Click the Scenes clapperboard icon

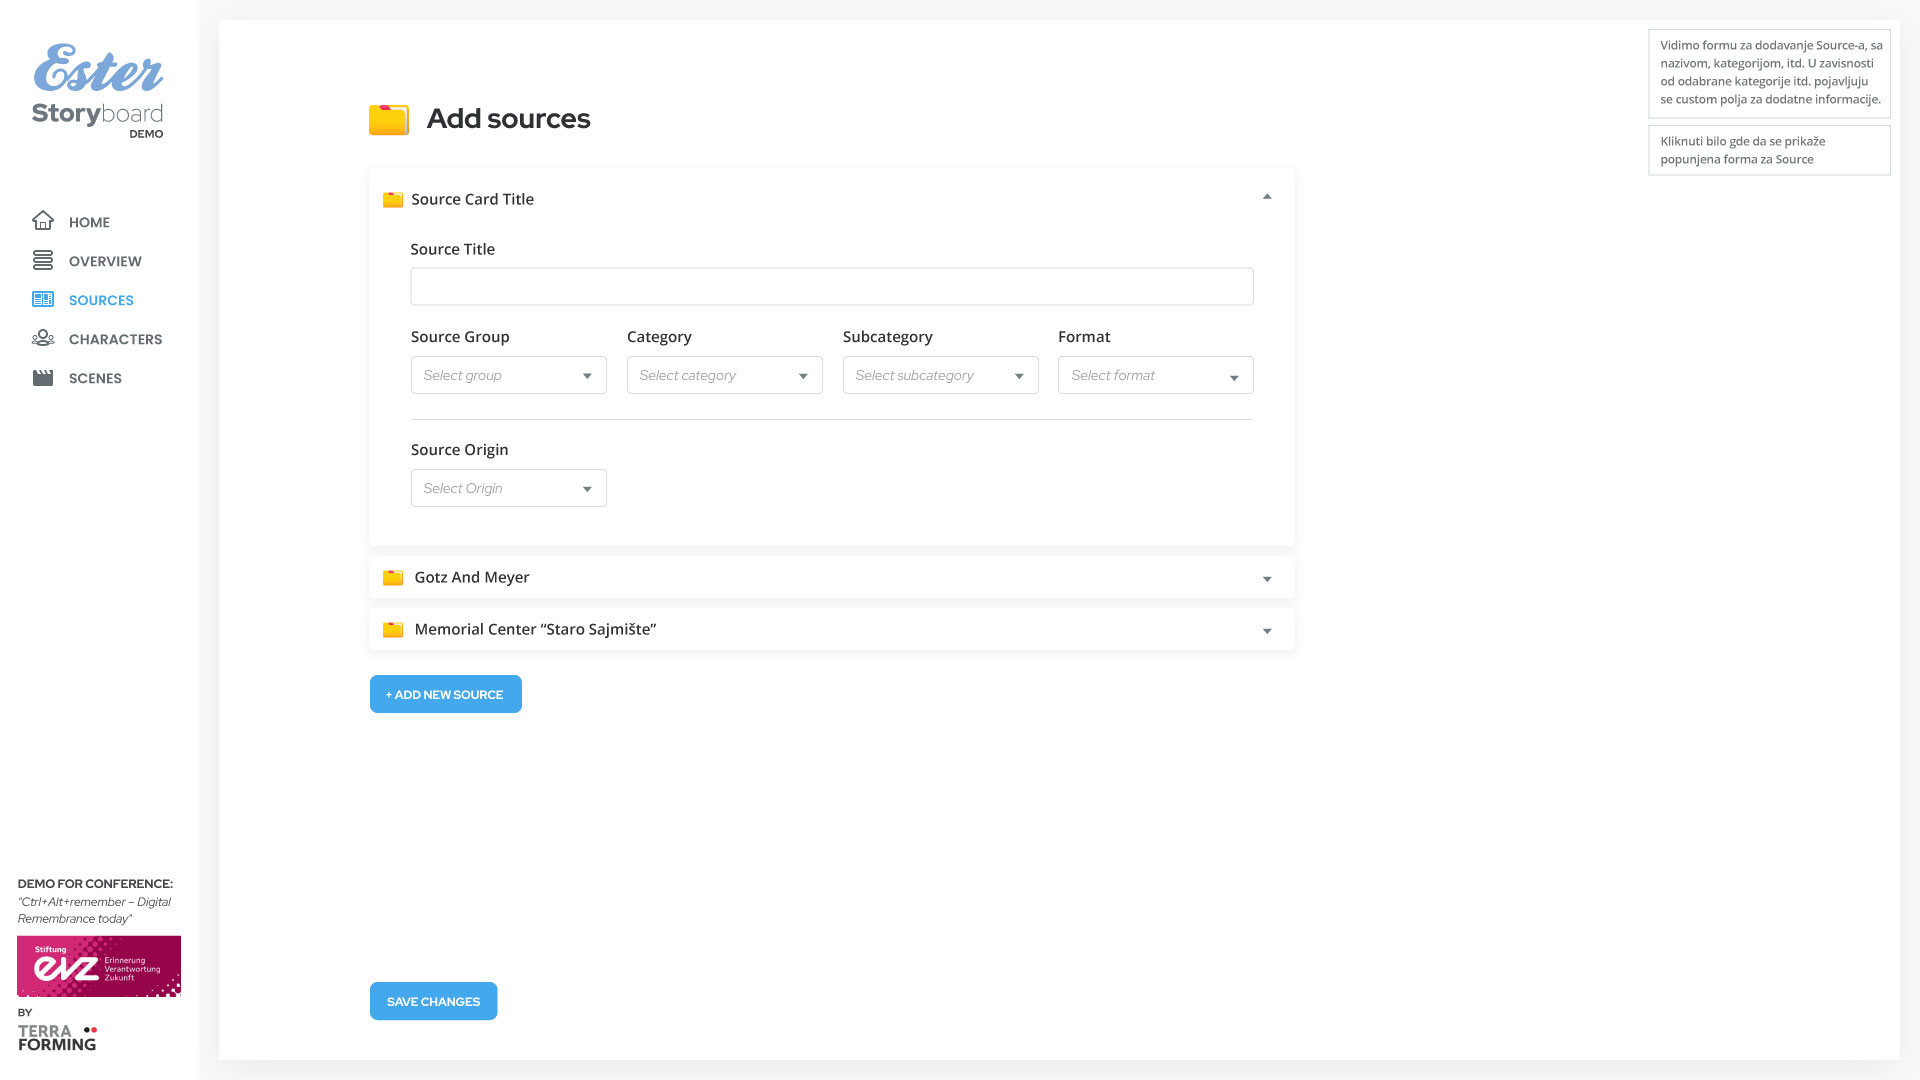pos(42,378)
